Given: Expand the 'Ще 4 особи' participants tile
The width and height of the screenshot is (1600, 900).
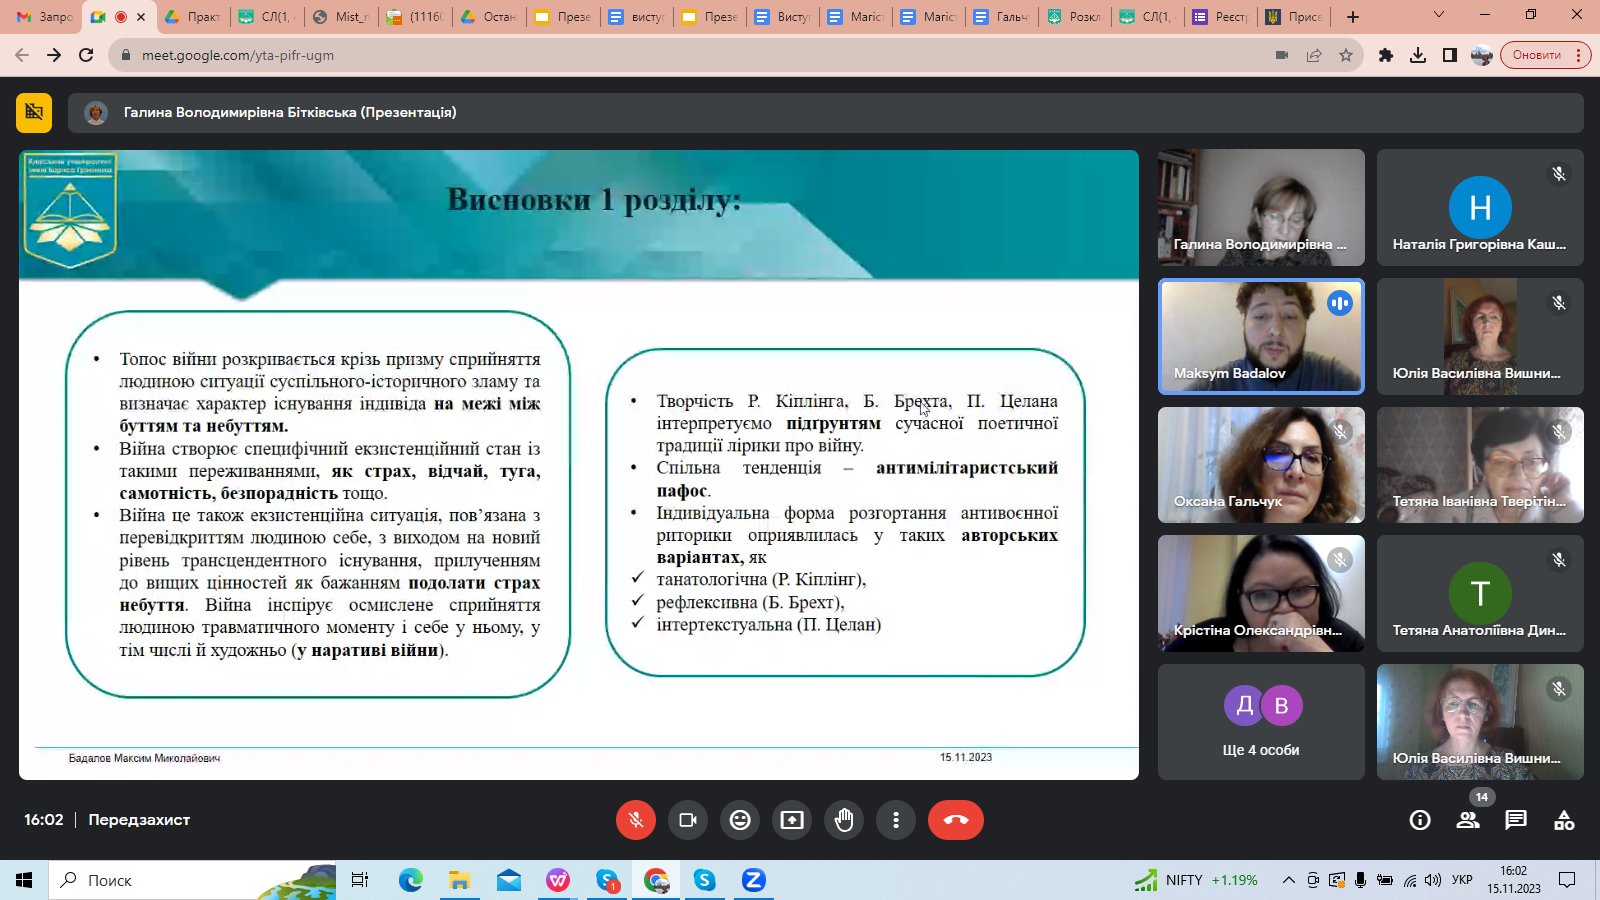Looking at the screenshot, I should [1261, 721].
